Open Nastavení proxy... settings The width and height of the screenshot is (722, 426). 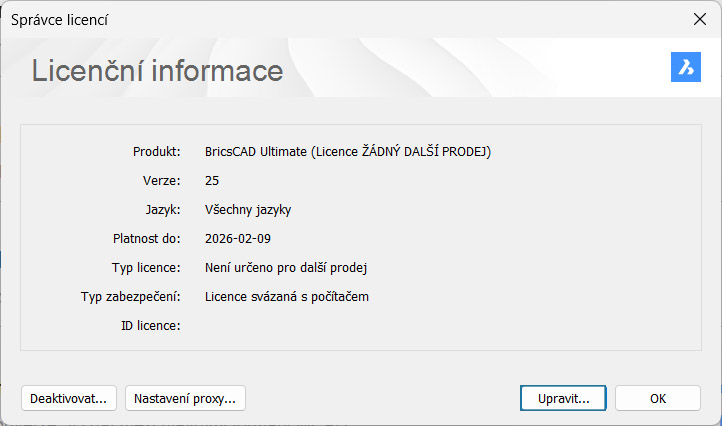point(185,398)
